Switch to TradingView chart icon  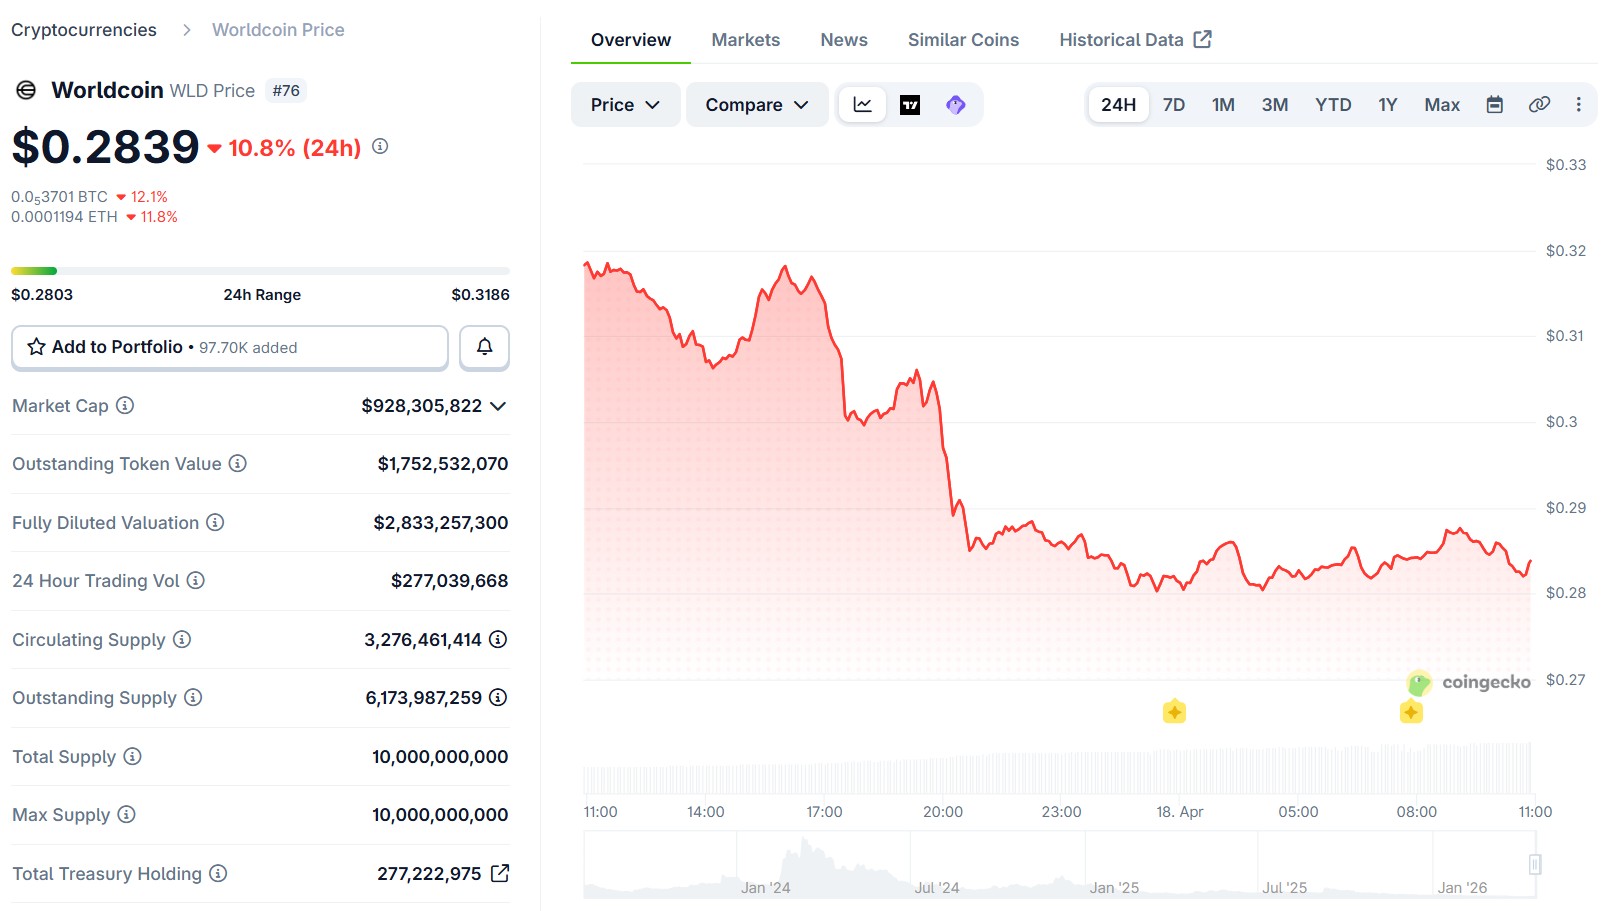coord(910,105)
